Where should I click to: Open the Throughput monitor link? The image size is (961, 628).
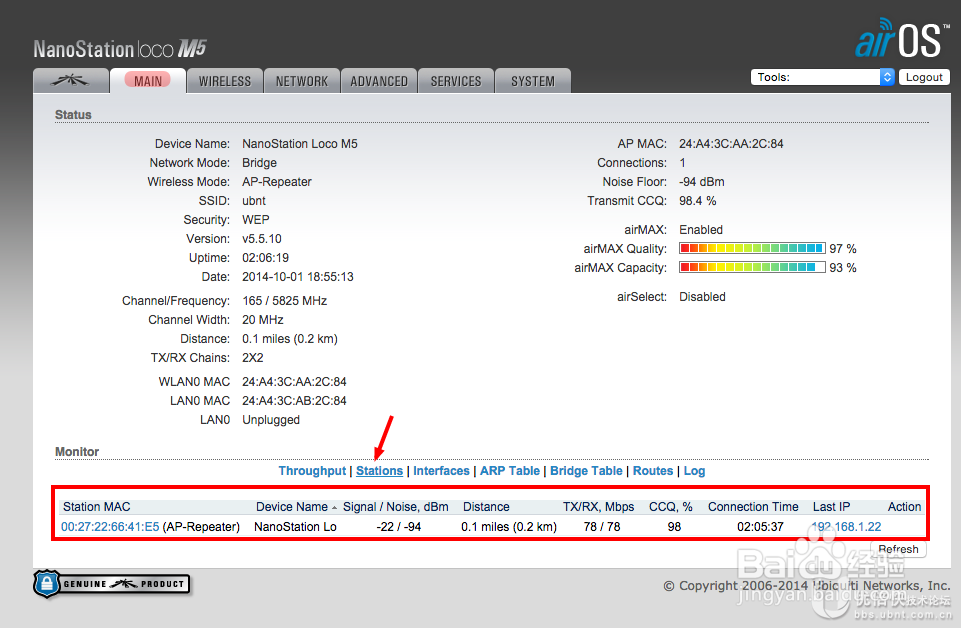pos(312,471)
